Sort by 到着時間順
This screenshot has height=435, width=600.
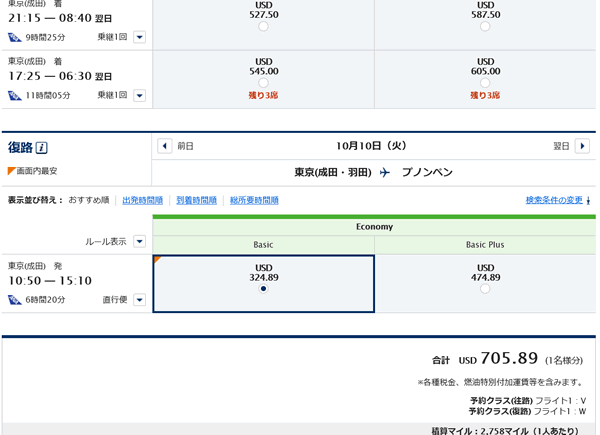coord(196,200)
